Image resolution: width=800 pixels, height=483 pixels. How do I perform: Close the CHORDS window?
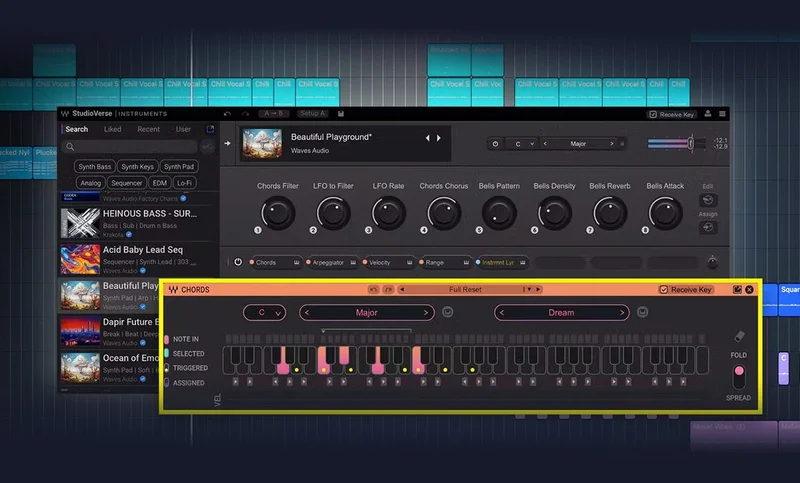749,289
